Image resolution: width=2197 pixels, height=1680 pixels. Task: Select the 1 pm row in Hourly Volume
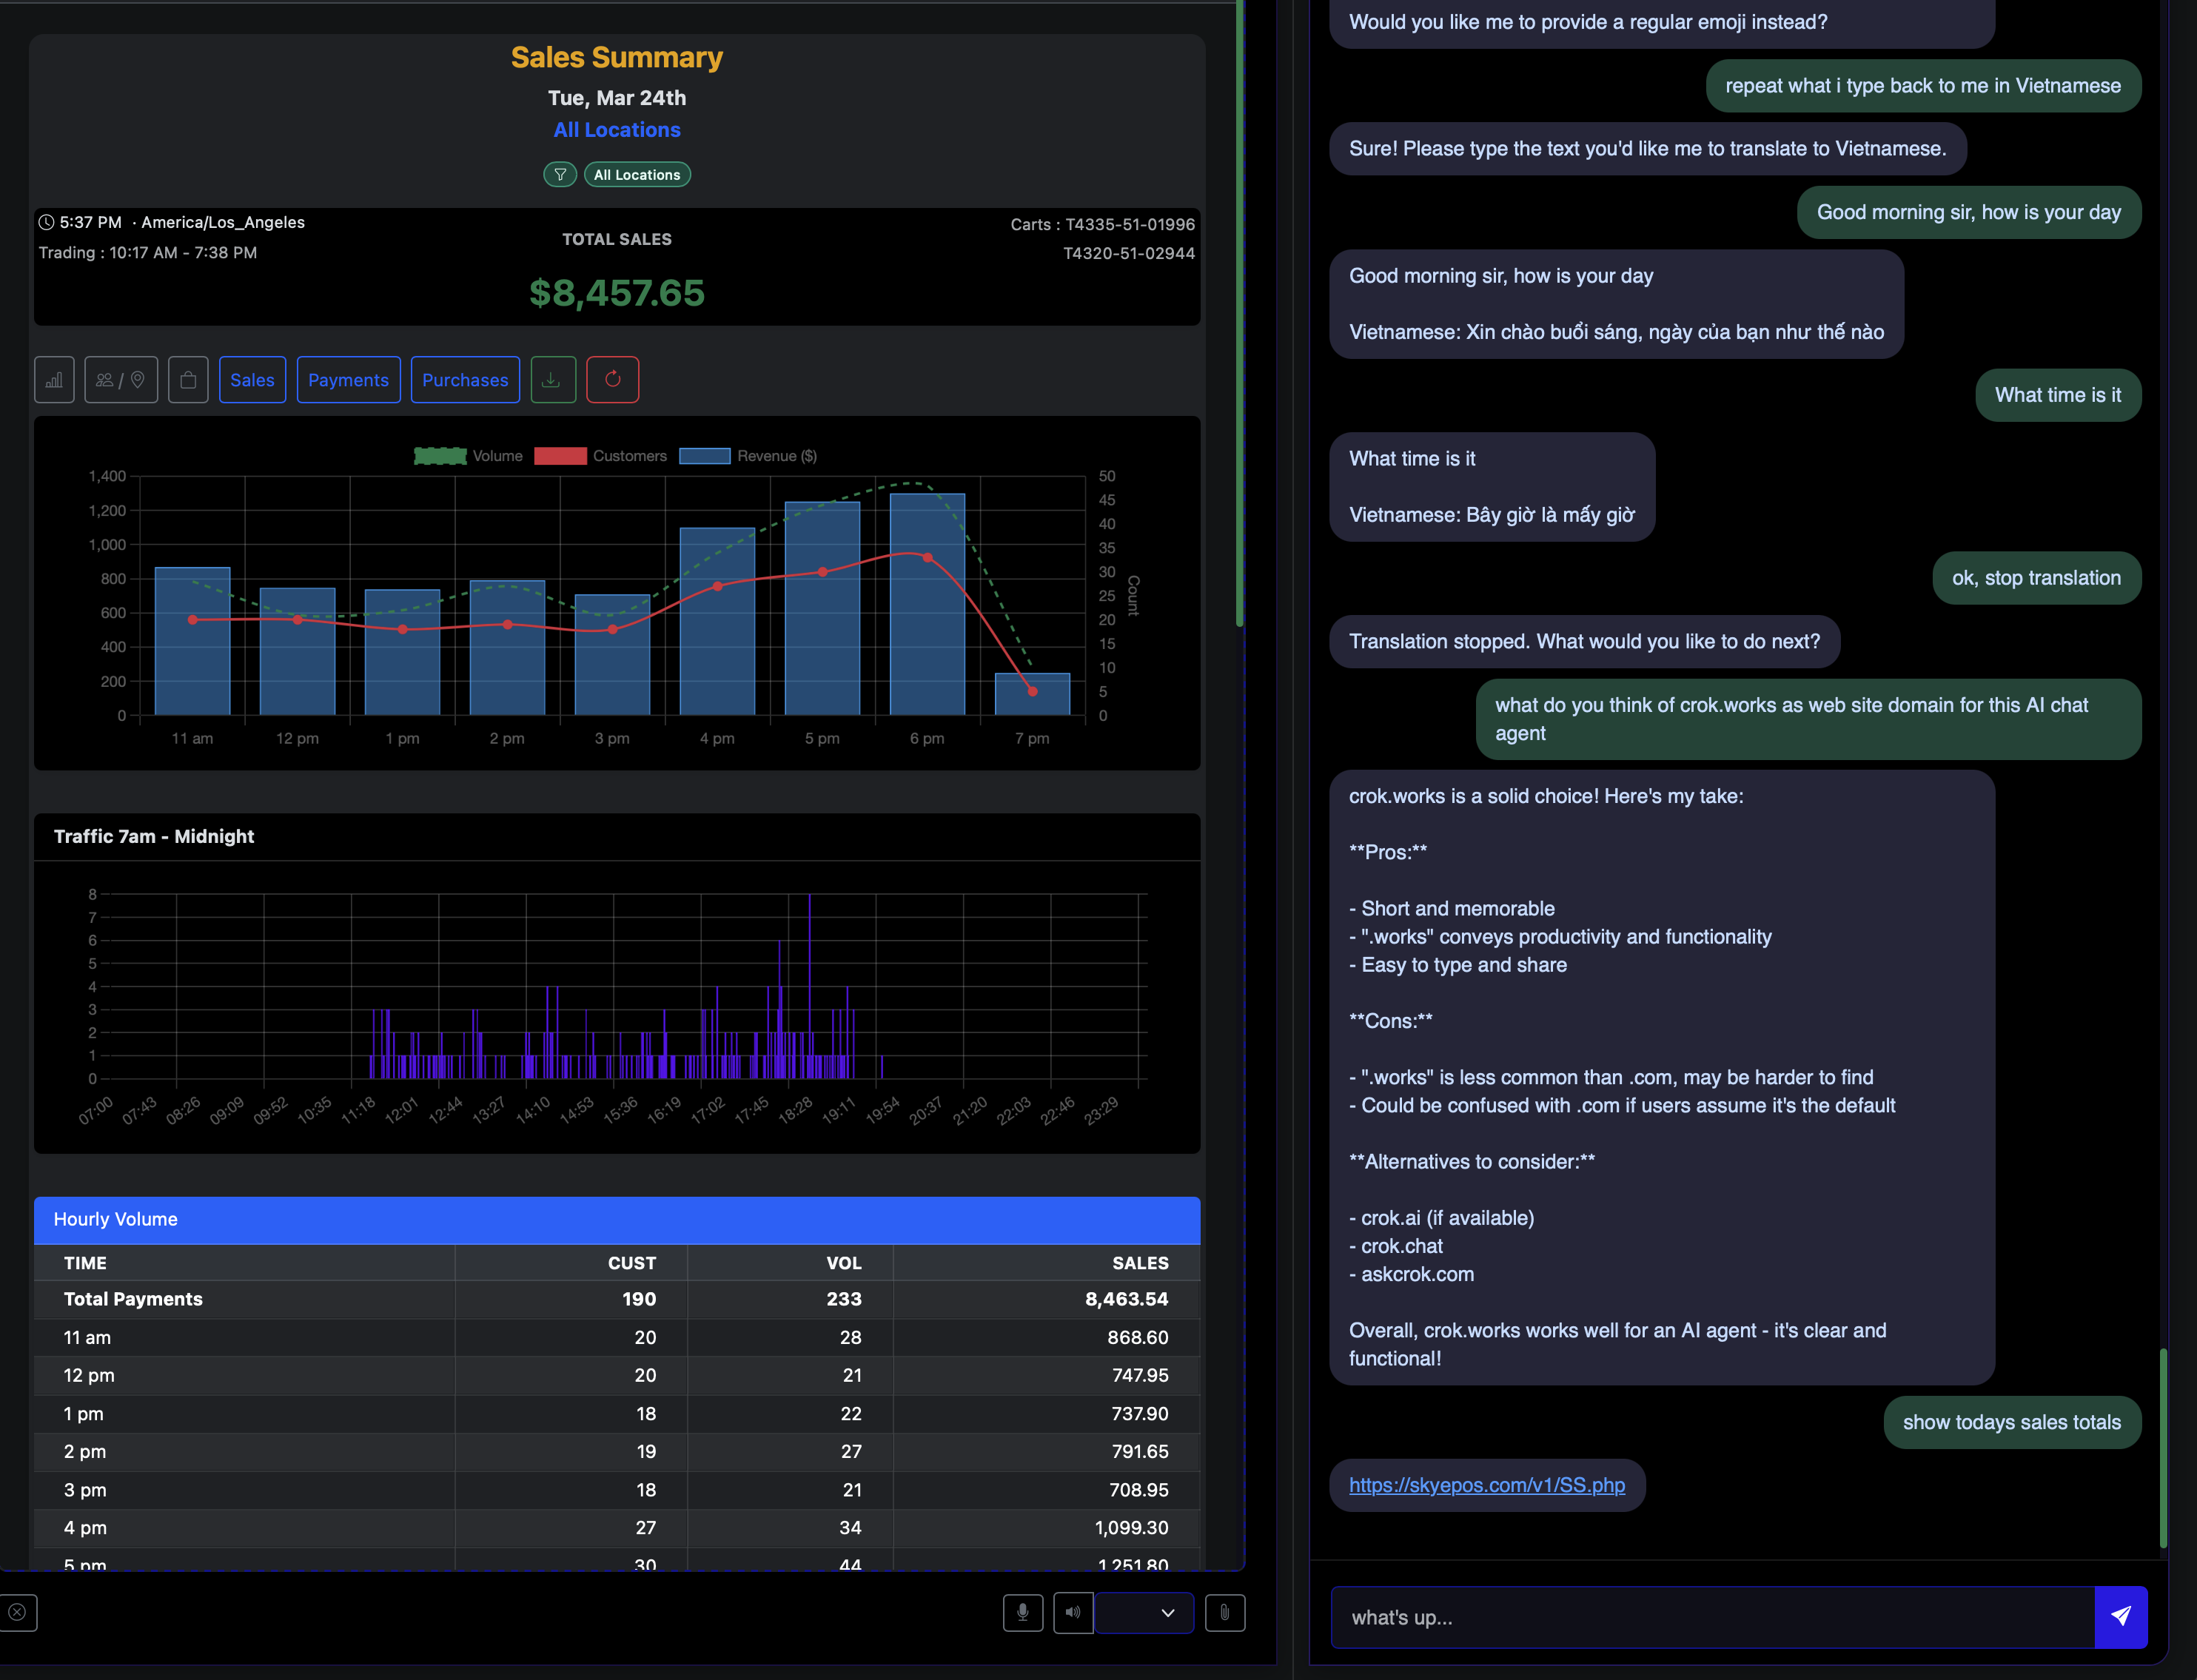coord(617,1414)
